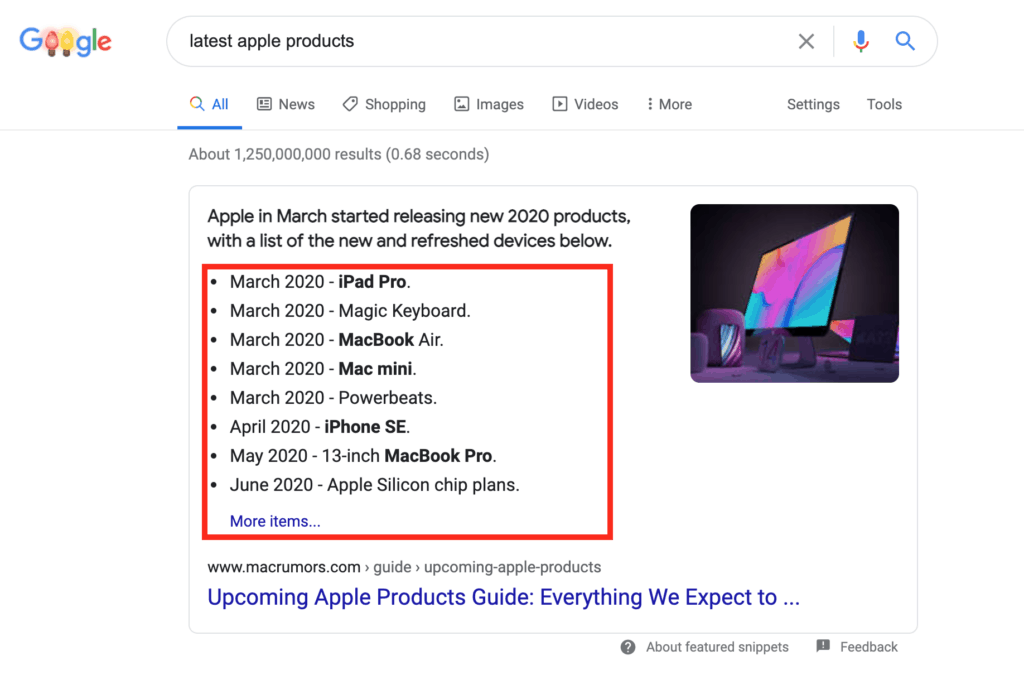The height and width of the screenshot is (675, 1024).
Task: Clear the search box with X icon
Action: point(806,41)
